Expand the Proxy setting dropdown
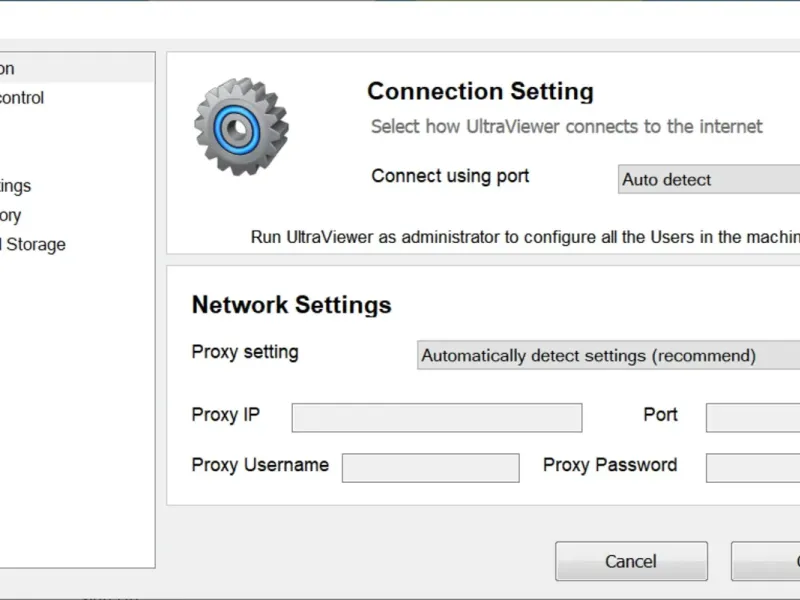The image size is (800, 600). (608, 356)
